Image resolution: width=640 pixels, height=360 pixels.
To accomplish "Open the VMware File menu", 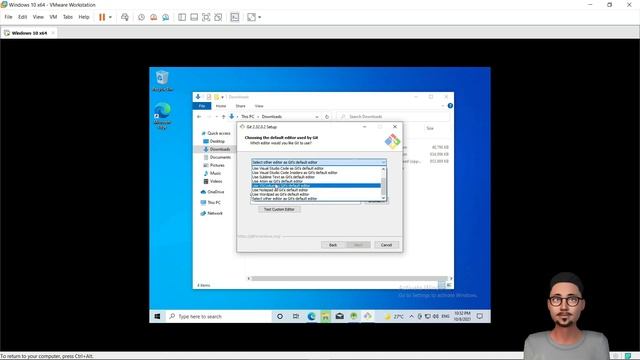I will coord(9,17).
